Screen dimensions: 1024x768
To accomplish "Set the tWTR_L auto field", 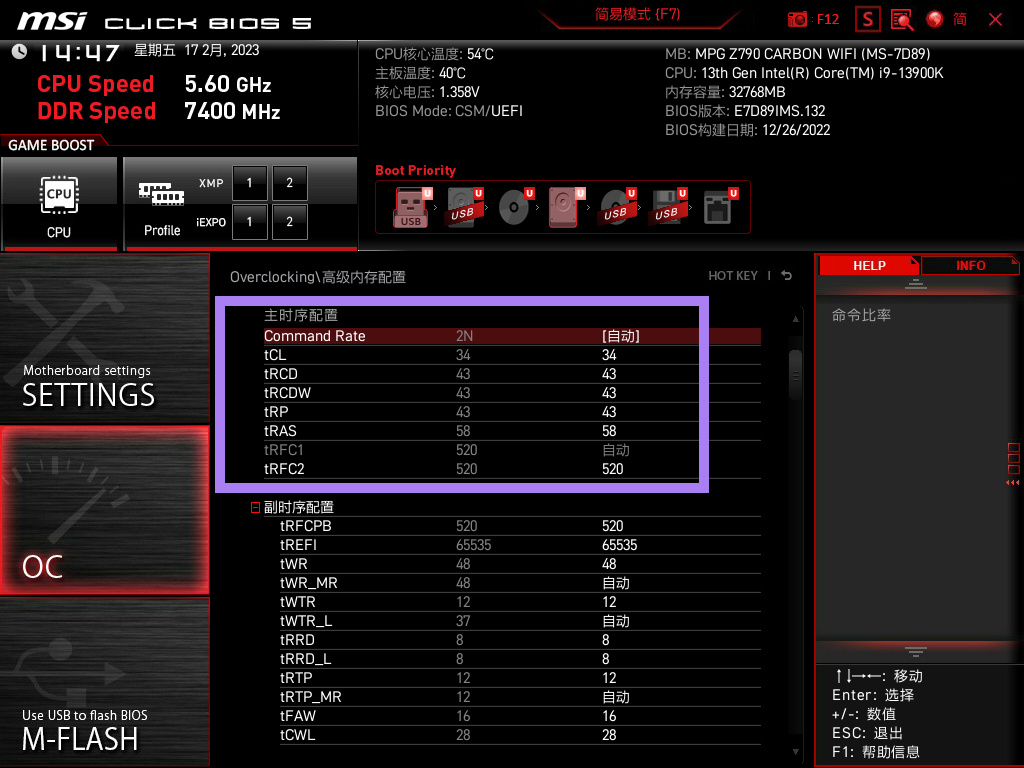I will pos(615,621).
